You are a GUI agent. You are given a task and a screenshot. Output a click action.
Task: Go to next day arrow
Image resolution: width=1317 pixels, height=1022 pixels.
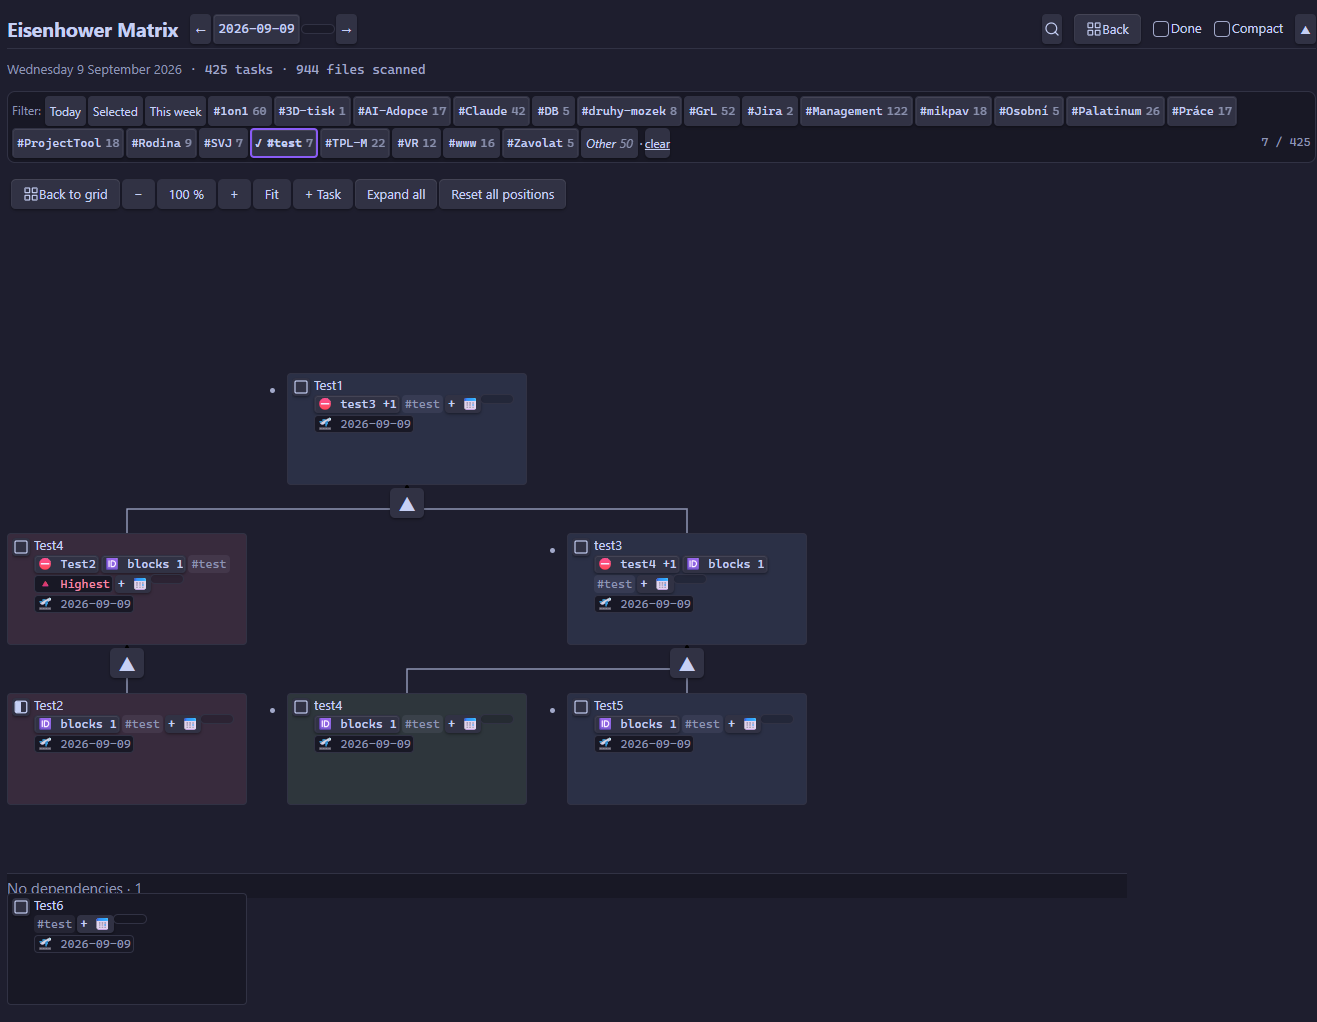[x=346, y=29]
